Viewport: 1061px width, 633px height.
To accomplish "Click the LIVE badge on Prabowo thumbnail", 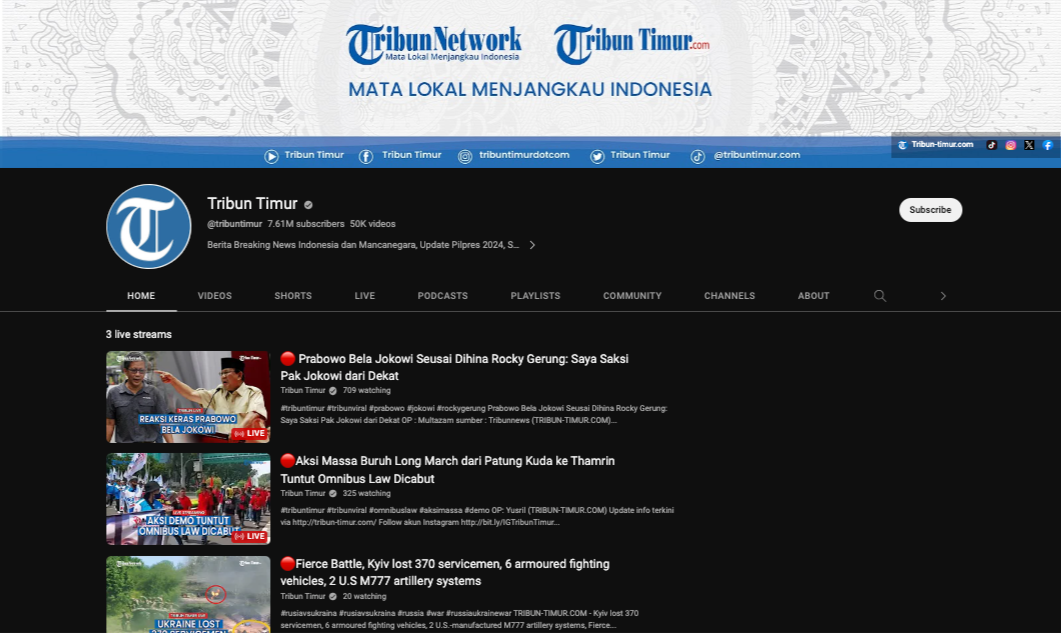I will coord(250,433).
